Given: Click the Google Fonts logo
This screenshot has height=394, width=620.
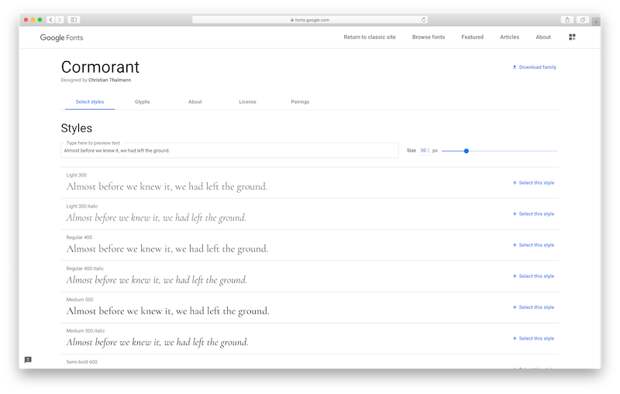Looking at the screenshot, I should pyautogui.click(x=61, y=38).
